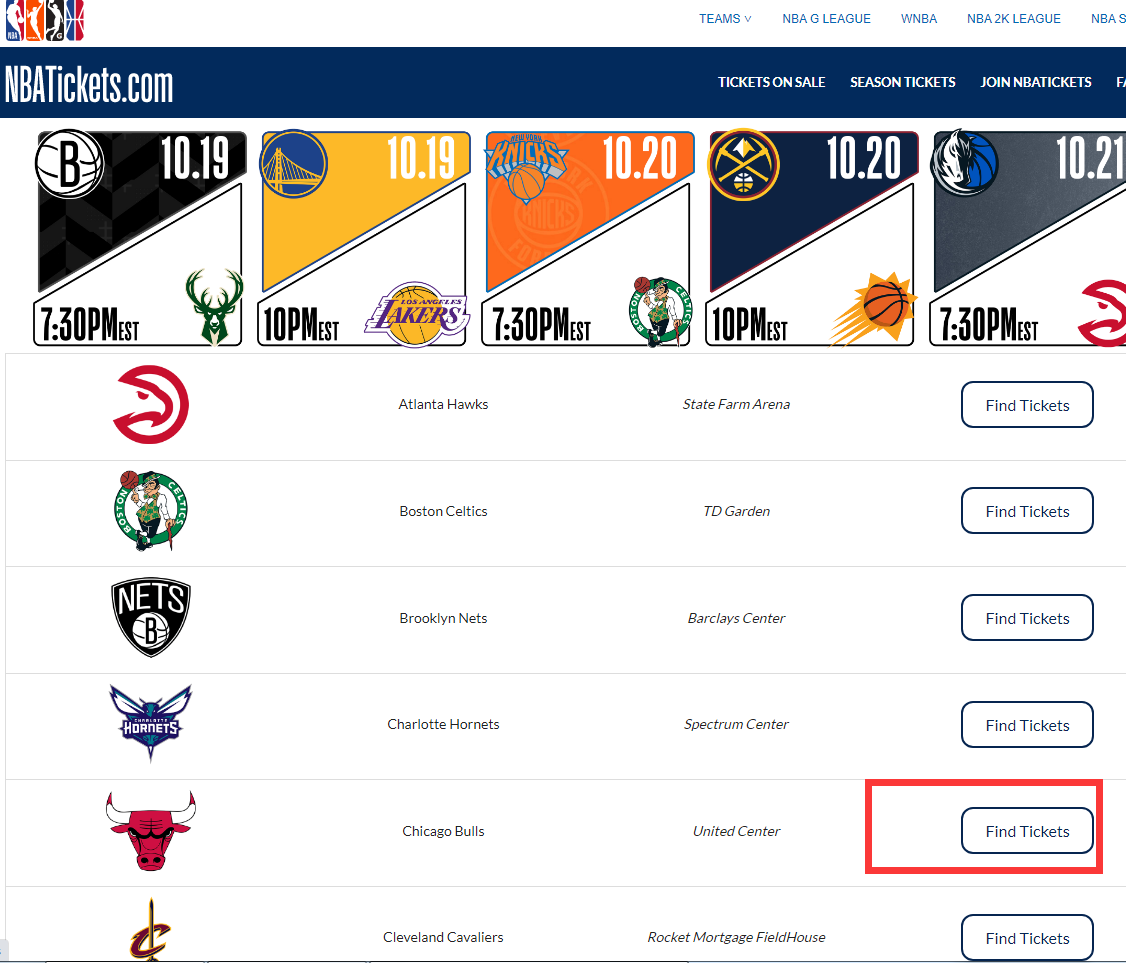Click Barclays Center venue text

736,618
